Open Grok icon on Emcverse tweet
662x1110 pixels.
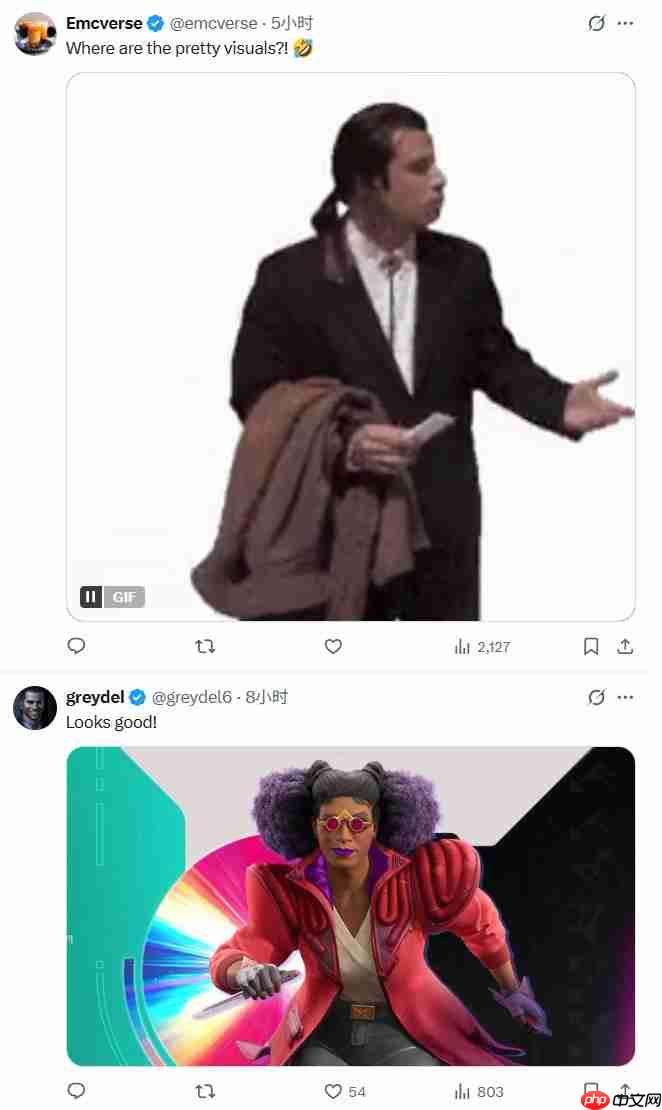597,23
